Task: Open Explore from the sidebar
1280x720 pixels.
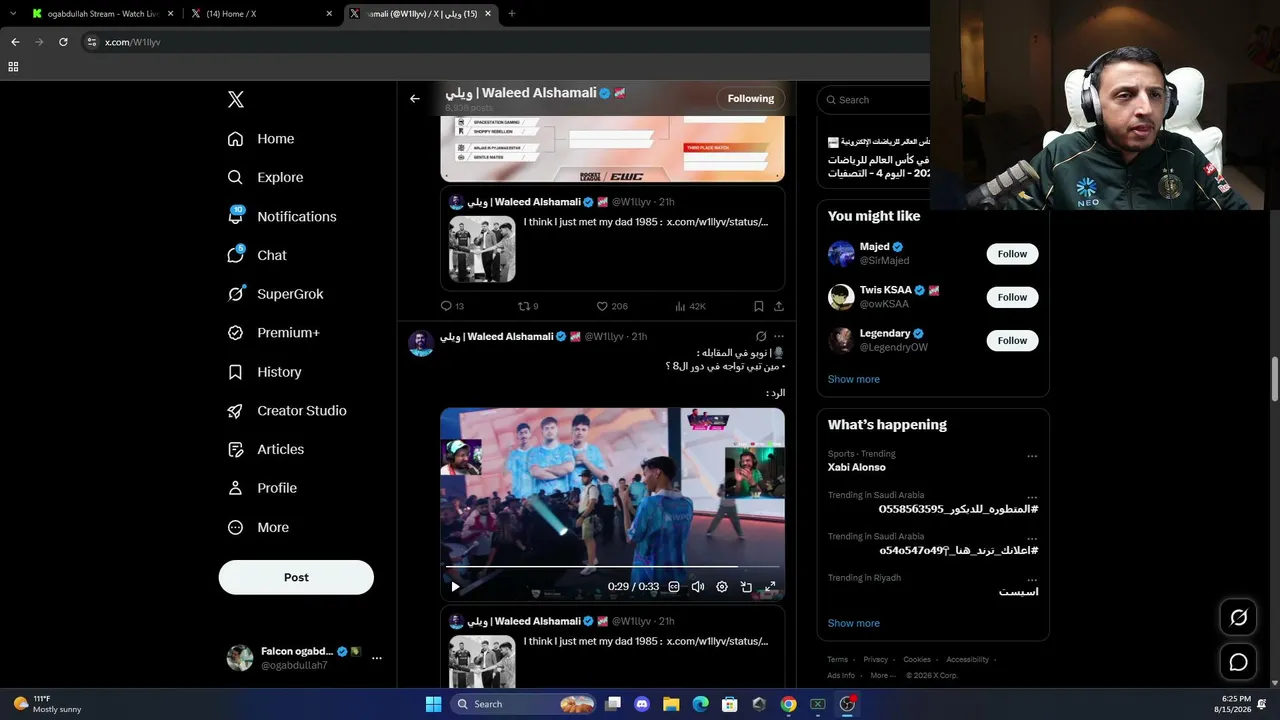Action: pyautogui.click(x=265, y=177)
